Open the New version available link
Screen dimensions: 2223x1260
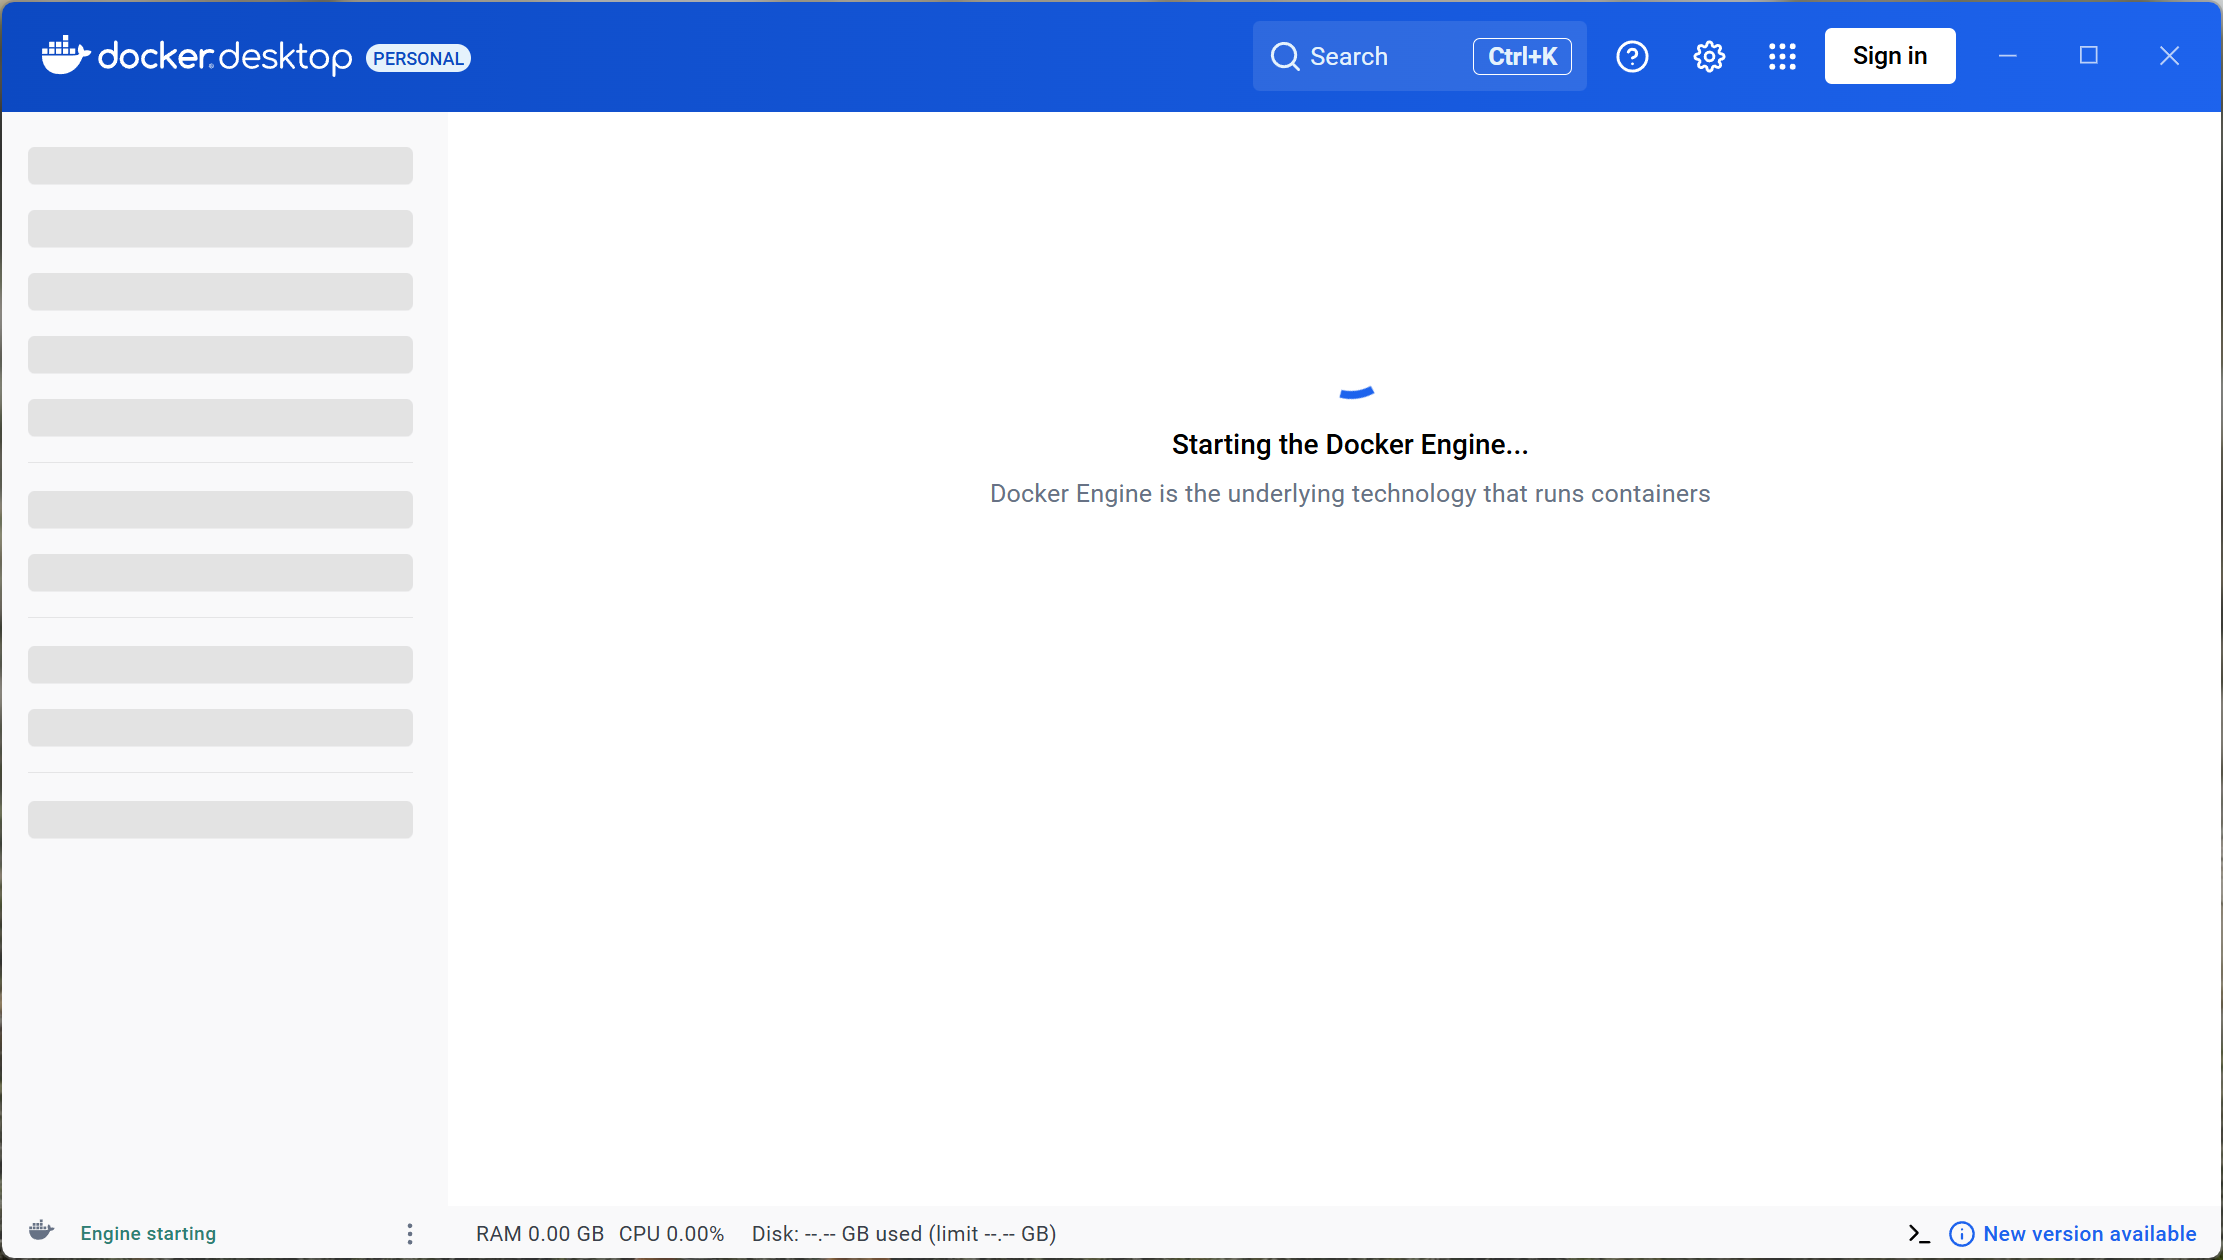point(2090,1234)
